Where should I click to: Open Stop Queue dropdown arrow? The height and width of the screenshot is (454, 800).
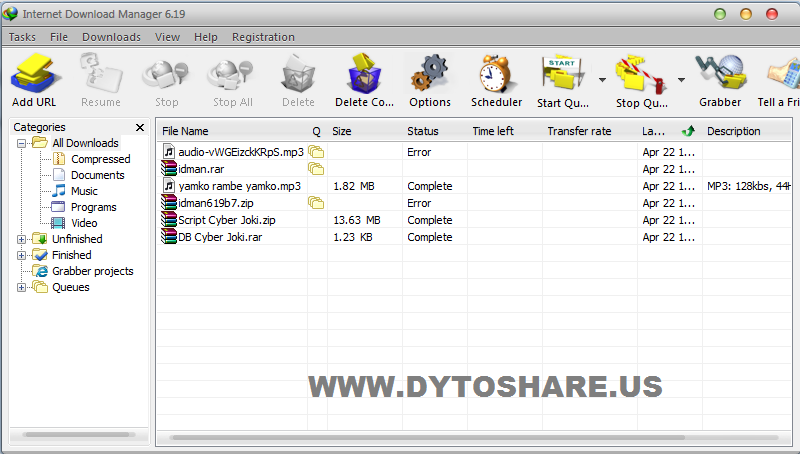click(682, 80)
